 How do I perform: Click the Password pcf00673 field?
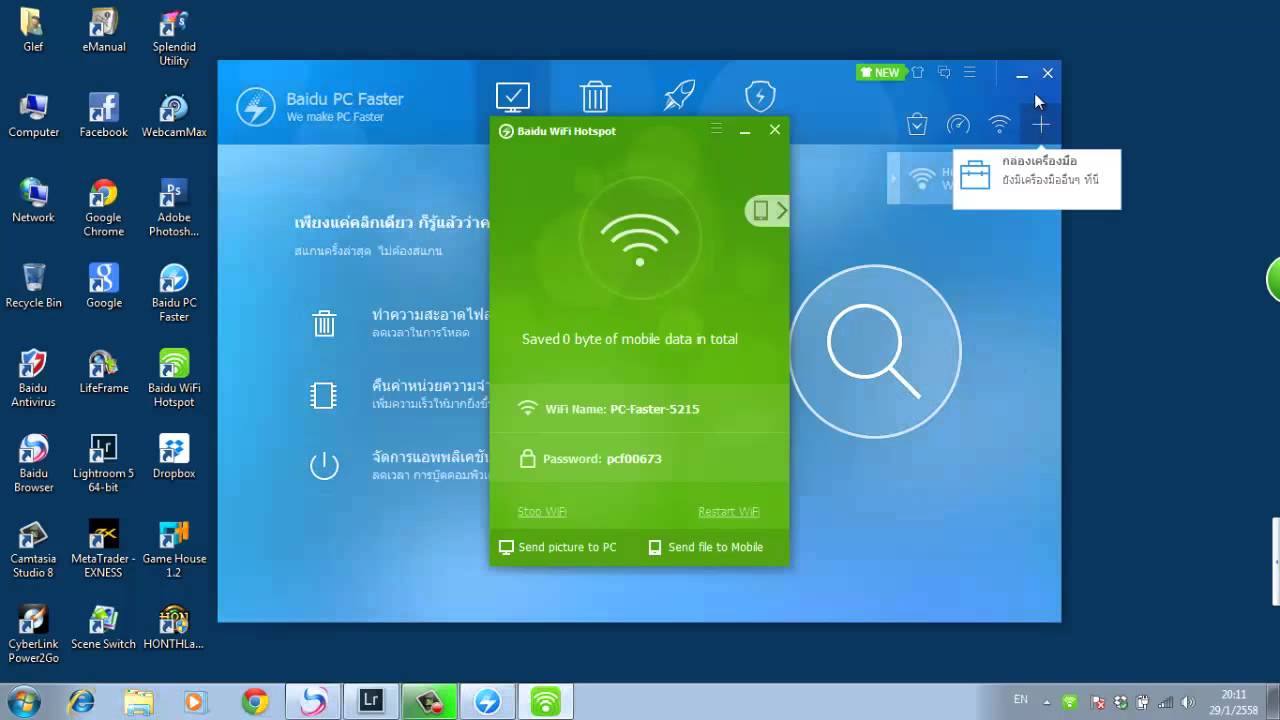[640, 459]
